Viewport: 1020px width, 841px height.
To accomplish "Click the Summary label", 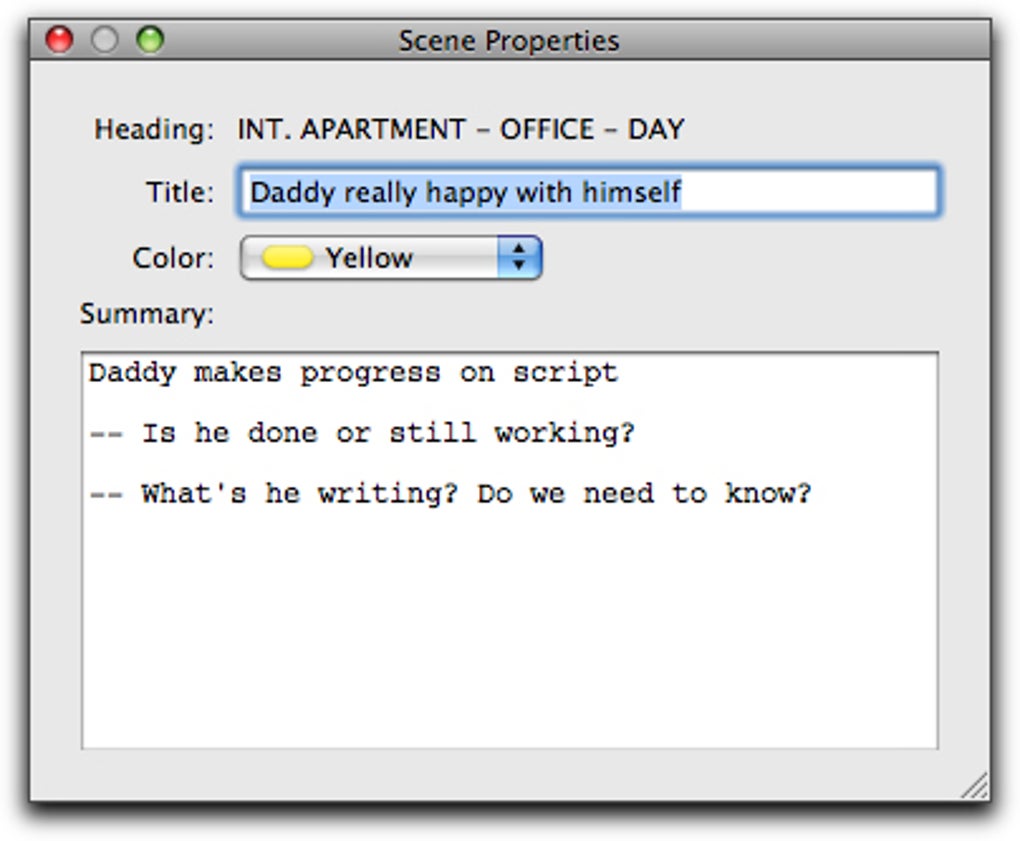I will [x=147, y=314].
